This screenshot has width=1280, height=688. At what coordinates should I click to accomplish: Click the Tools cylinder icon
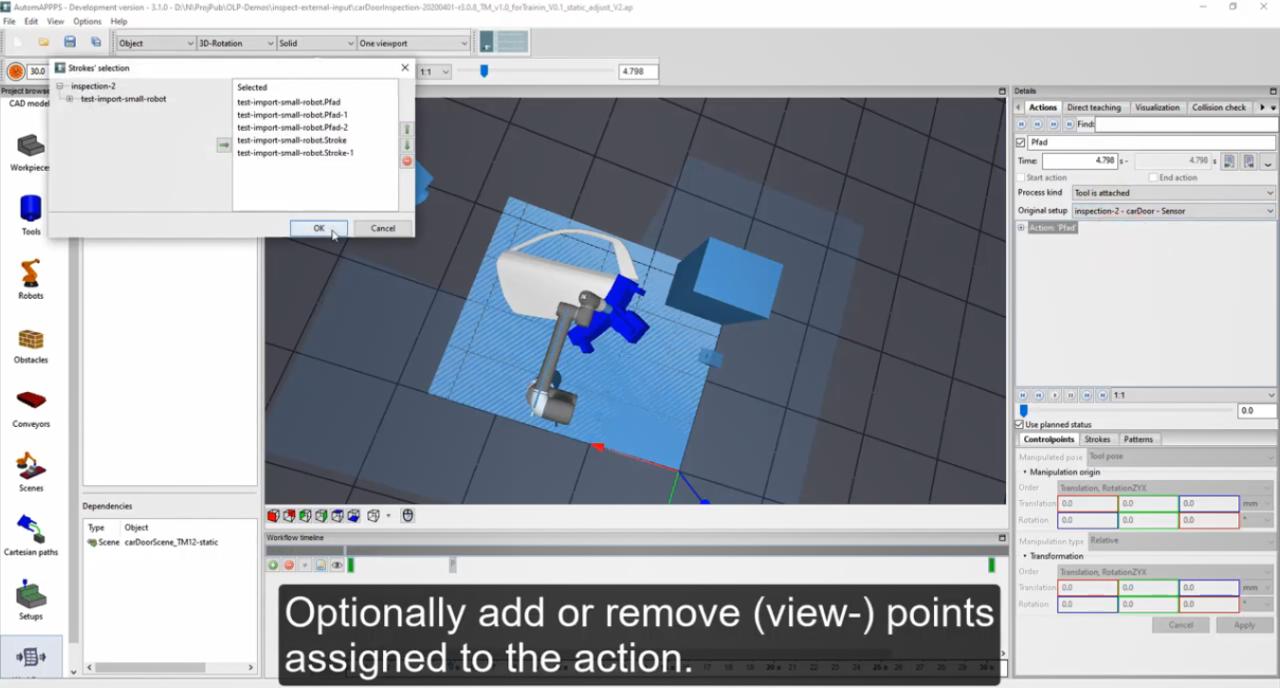[30, 209]
